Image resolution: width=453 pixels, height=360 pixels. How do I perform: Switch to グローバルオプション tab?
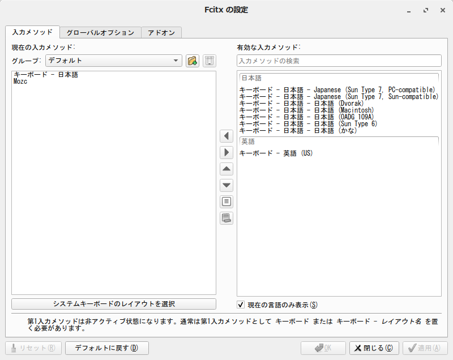click(x=100, y=33)
